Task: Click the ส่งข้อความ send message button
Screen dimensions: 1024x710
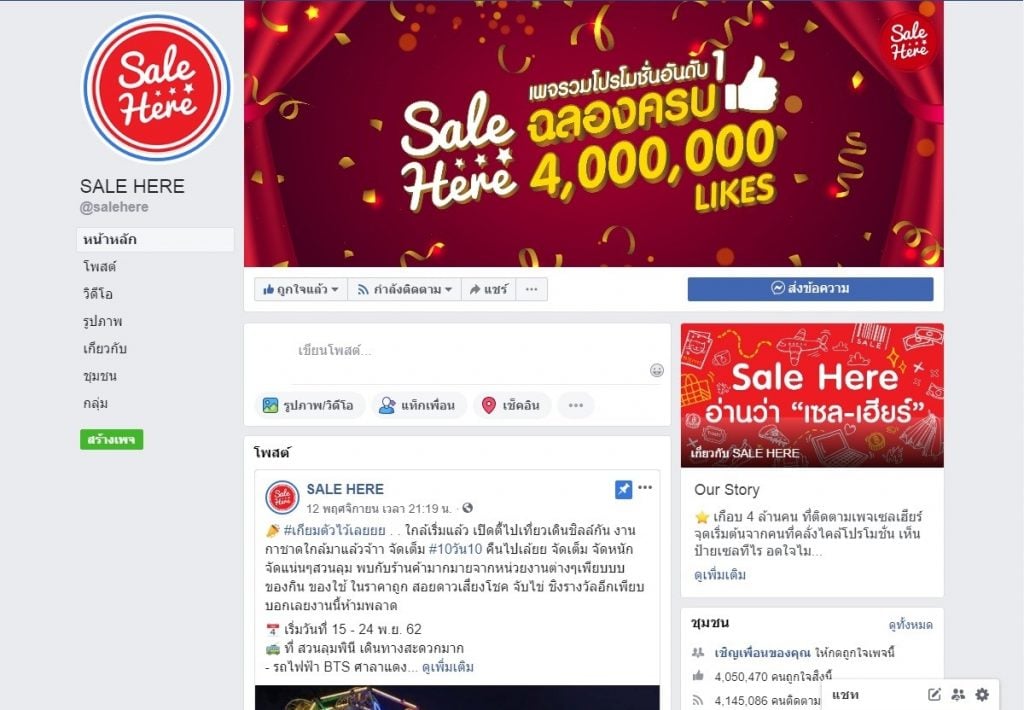Action: point(810,289)
